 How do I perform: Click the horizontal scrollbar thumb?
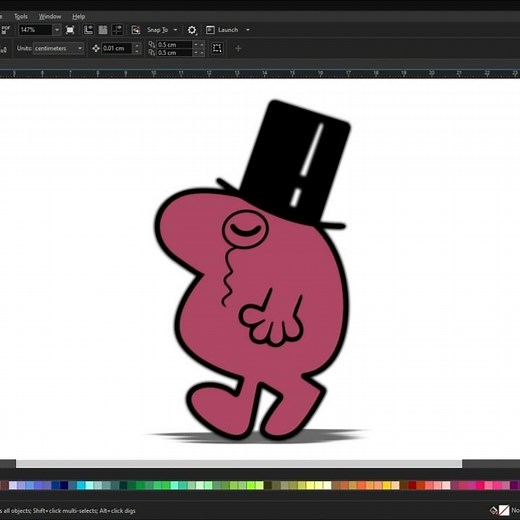pos(239,463)
